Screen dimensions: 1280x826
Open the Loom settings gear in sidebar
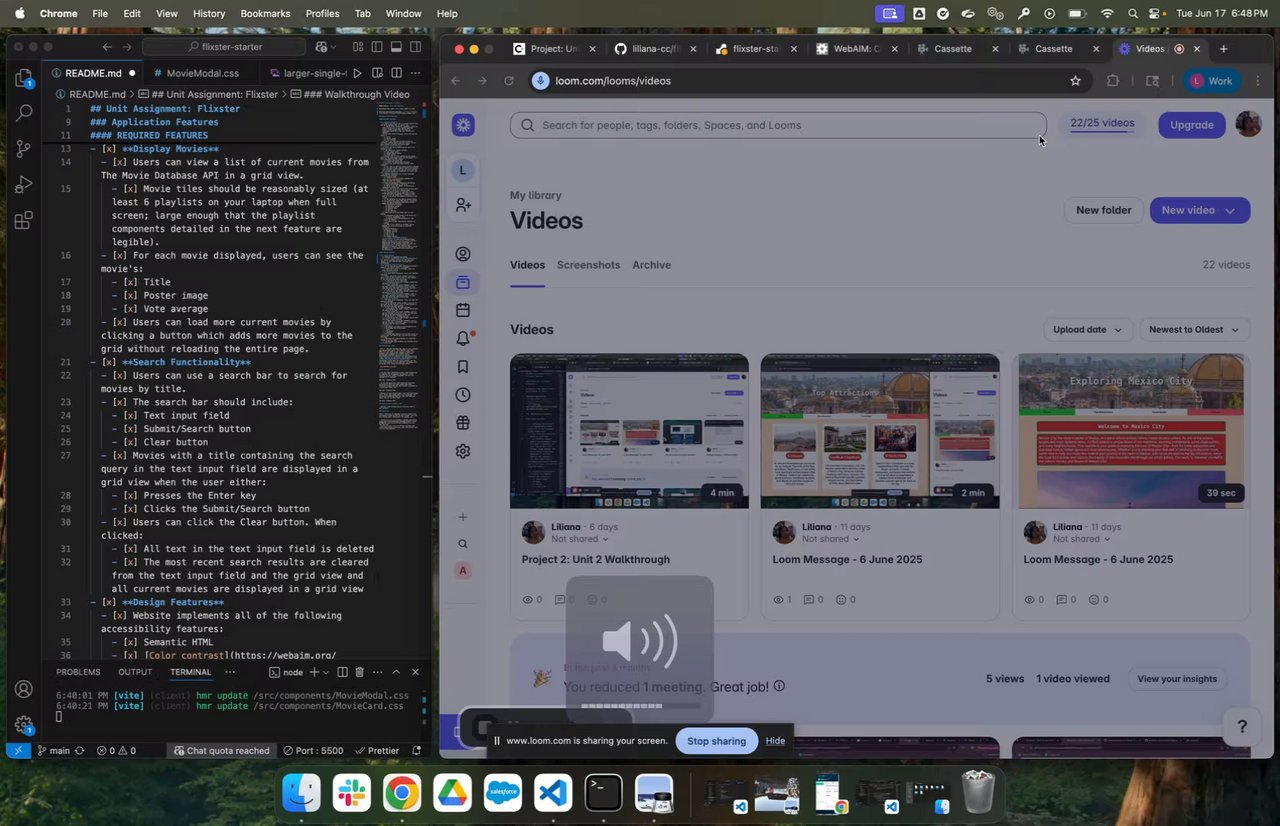(463, 451)
